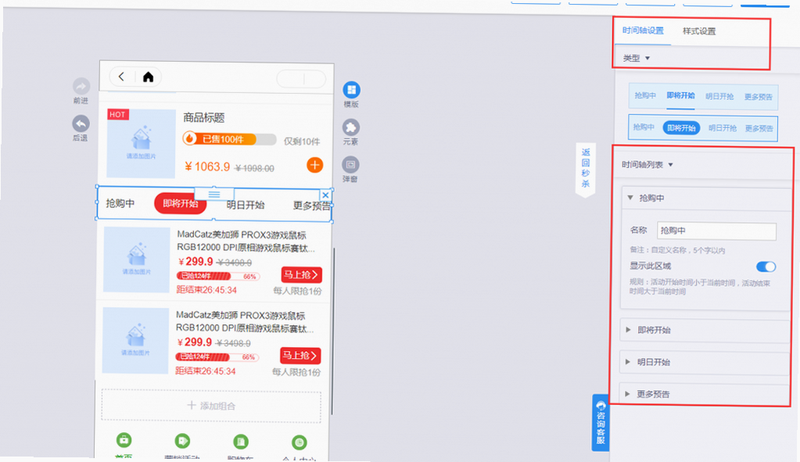This screenshot has height=462, width=800.
Task: Select red 即将开始 tab in phone preview
Action: pos(180,204)
